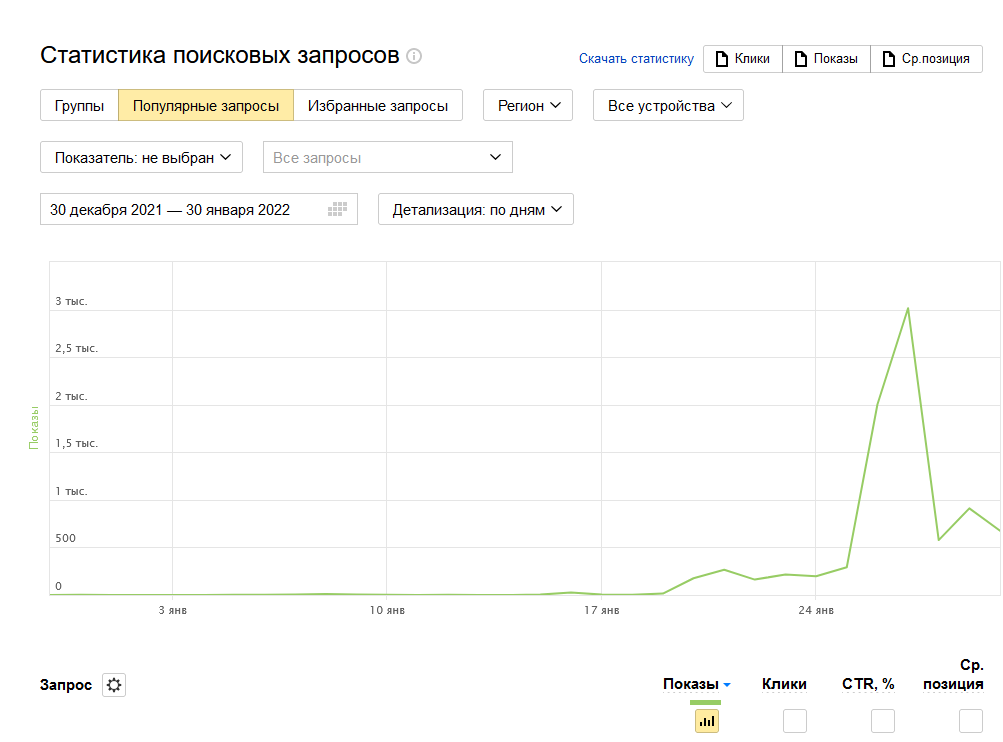Viewport: 1003px width, 742px height.
Task: Click the 17 янв axis label
Action: pyautogui.click(x=601, y=610)
